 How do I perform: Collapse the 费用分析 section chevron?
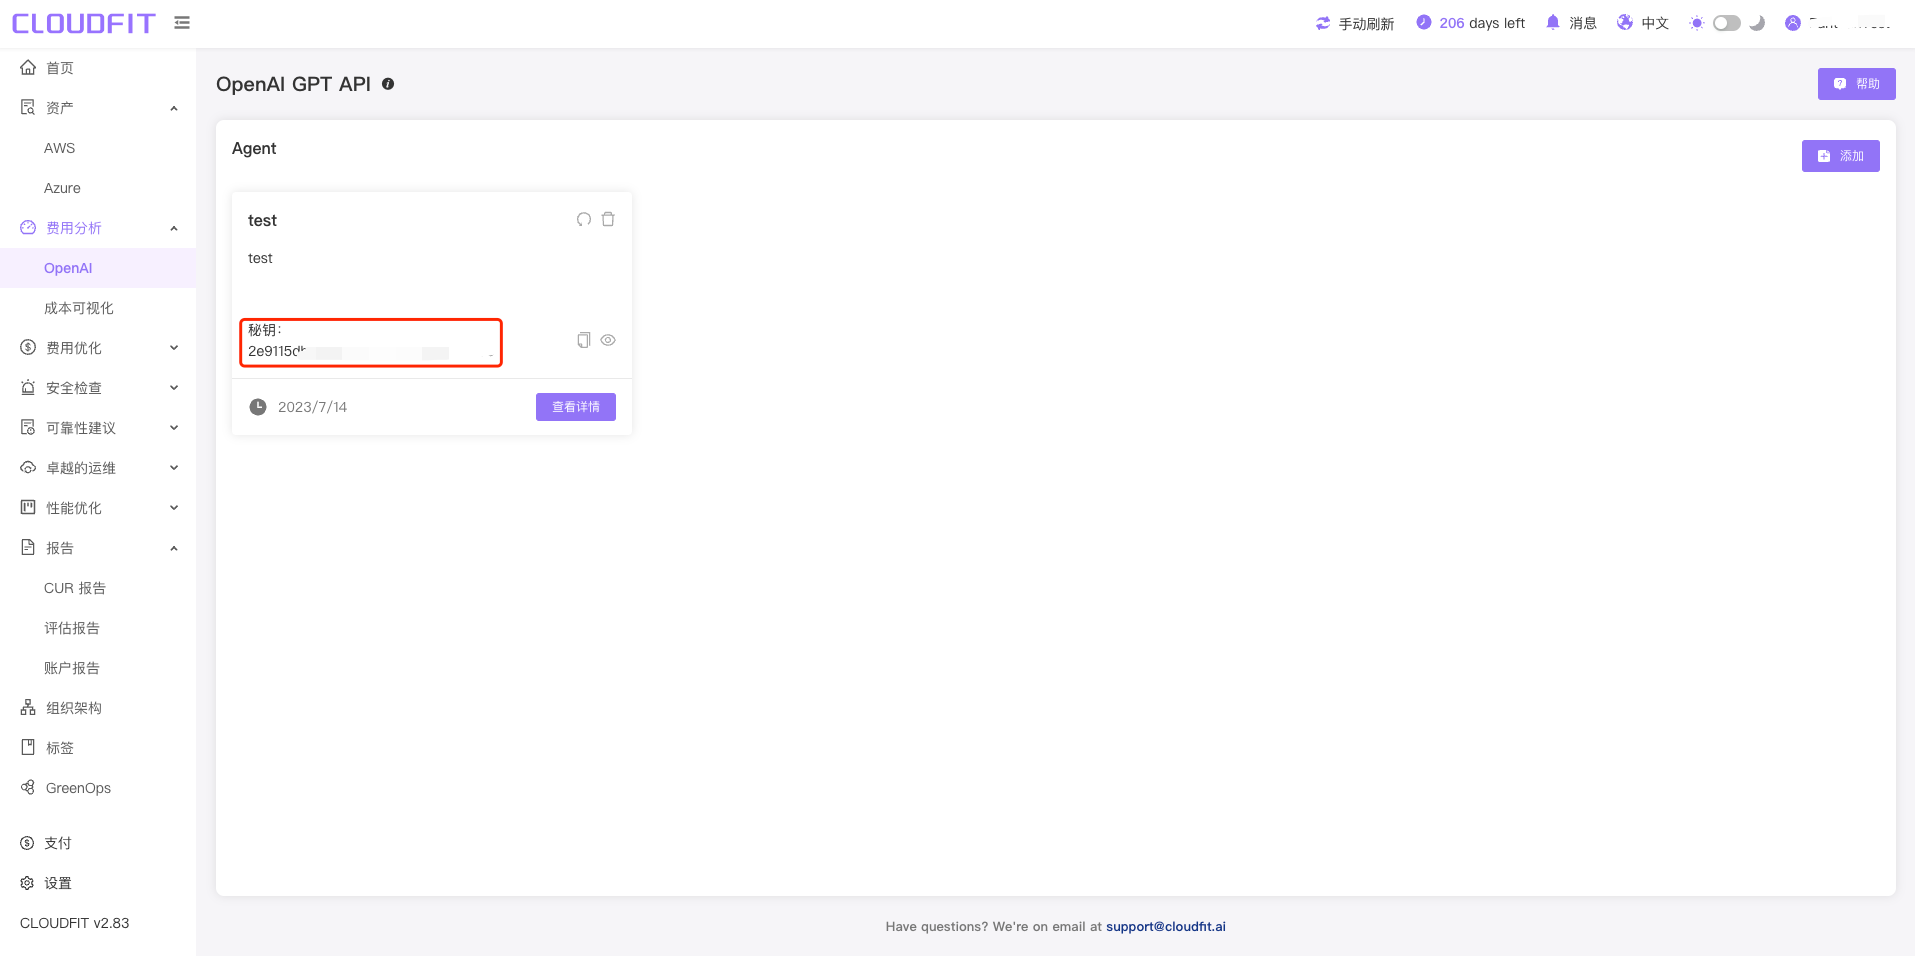click(x=174, y=228)
